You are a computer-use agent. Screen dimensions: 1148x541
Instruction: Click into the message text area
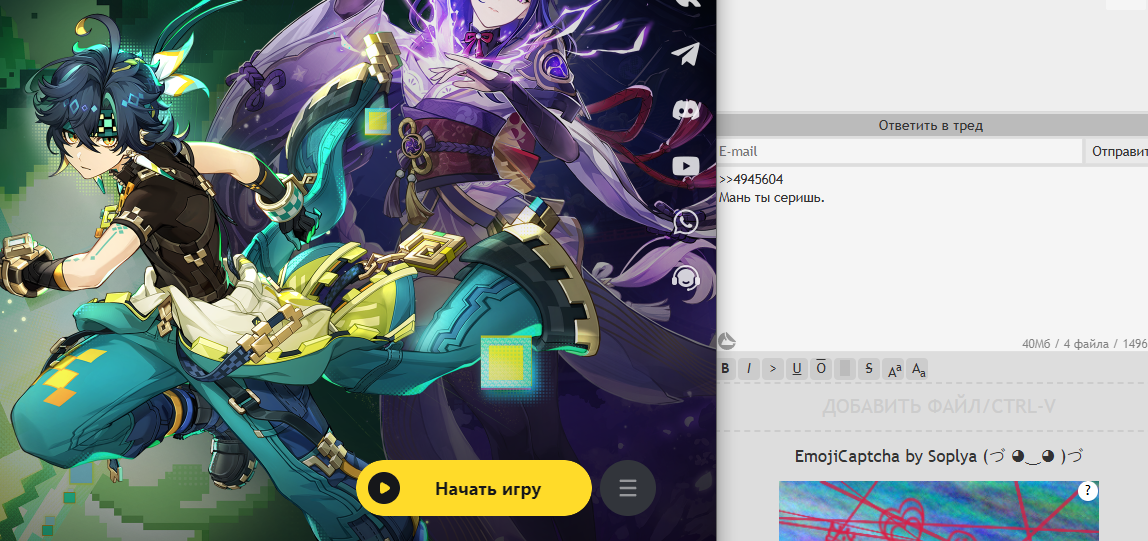tap(932, 259)
